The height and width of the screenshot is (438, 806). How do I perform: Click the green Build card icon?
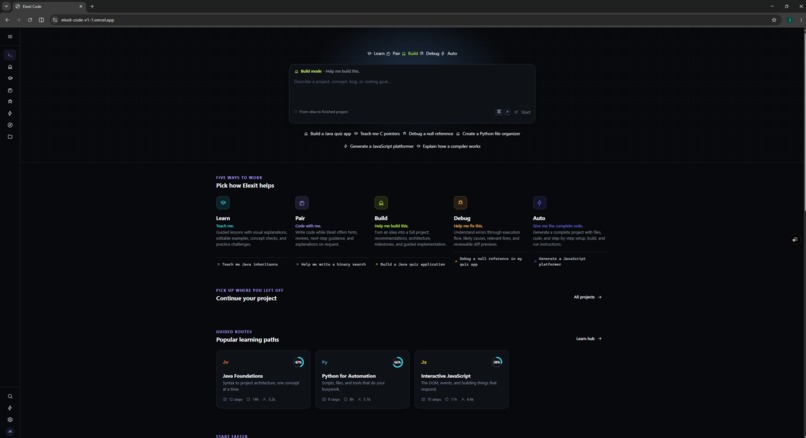[x=381, y=203]
